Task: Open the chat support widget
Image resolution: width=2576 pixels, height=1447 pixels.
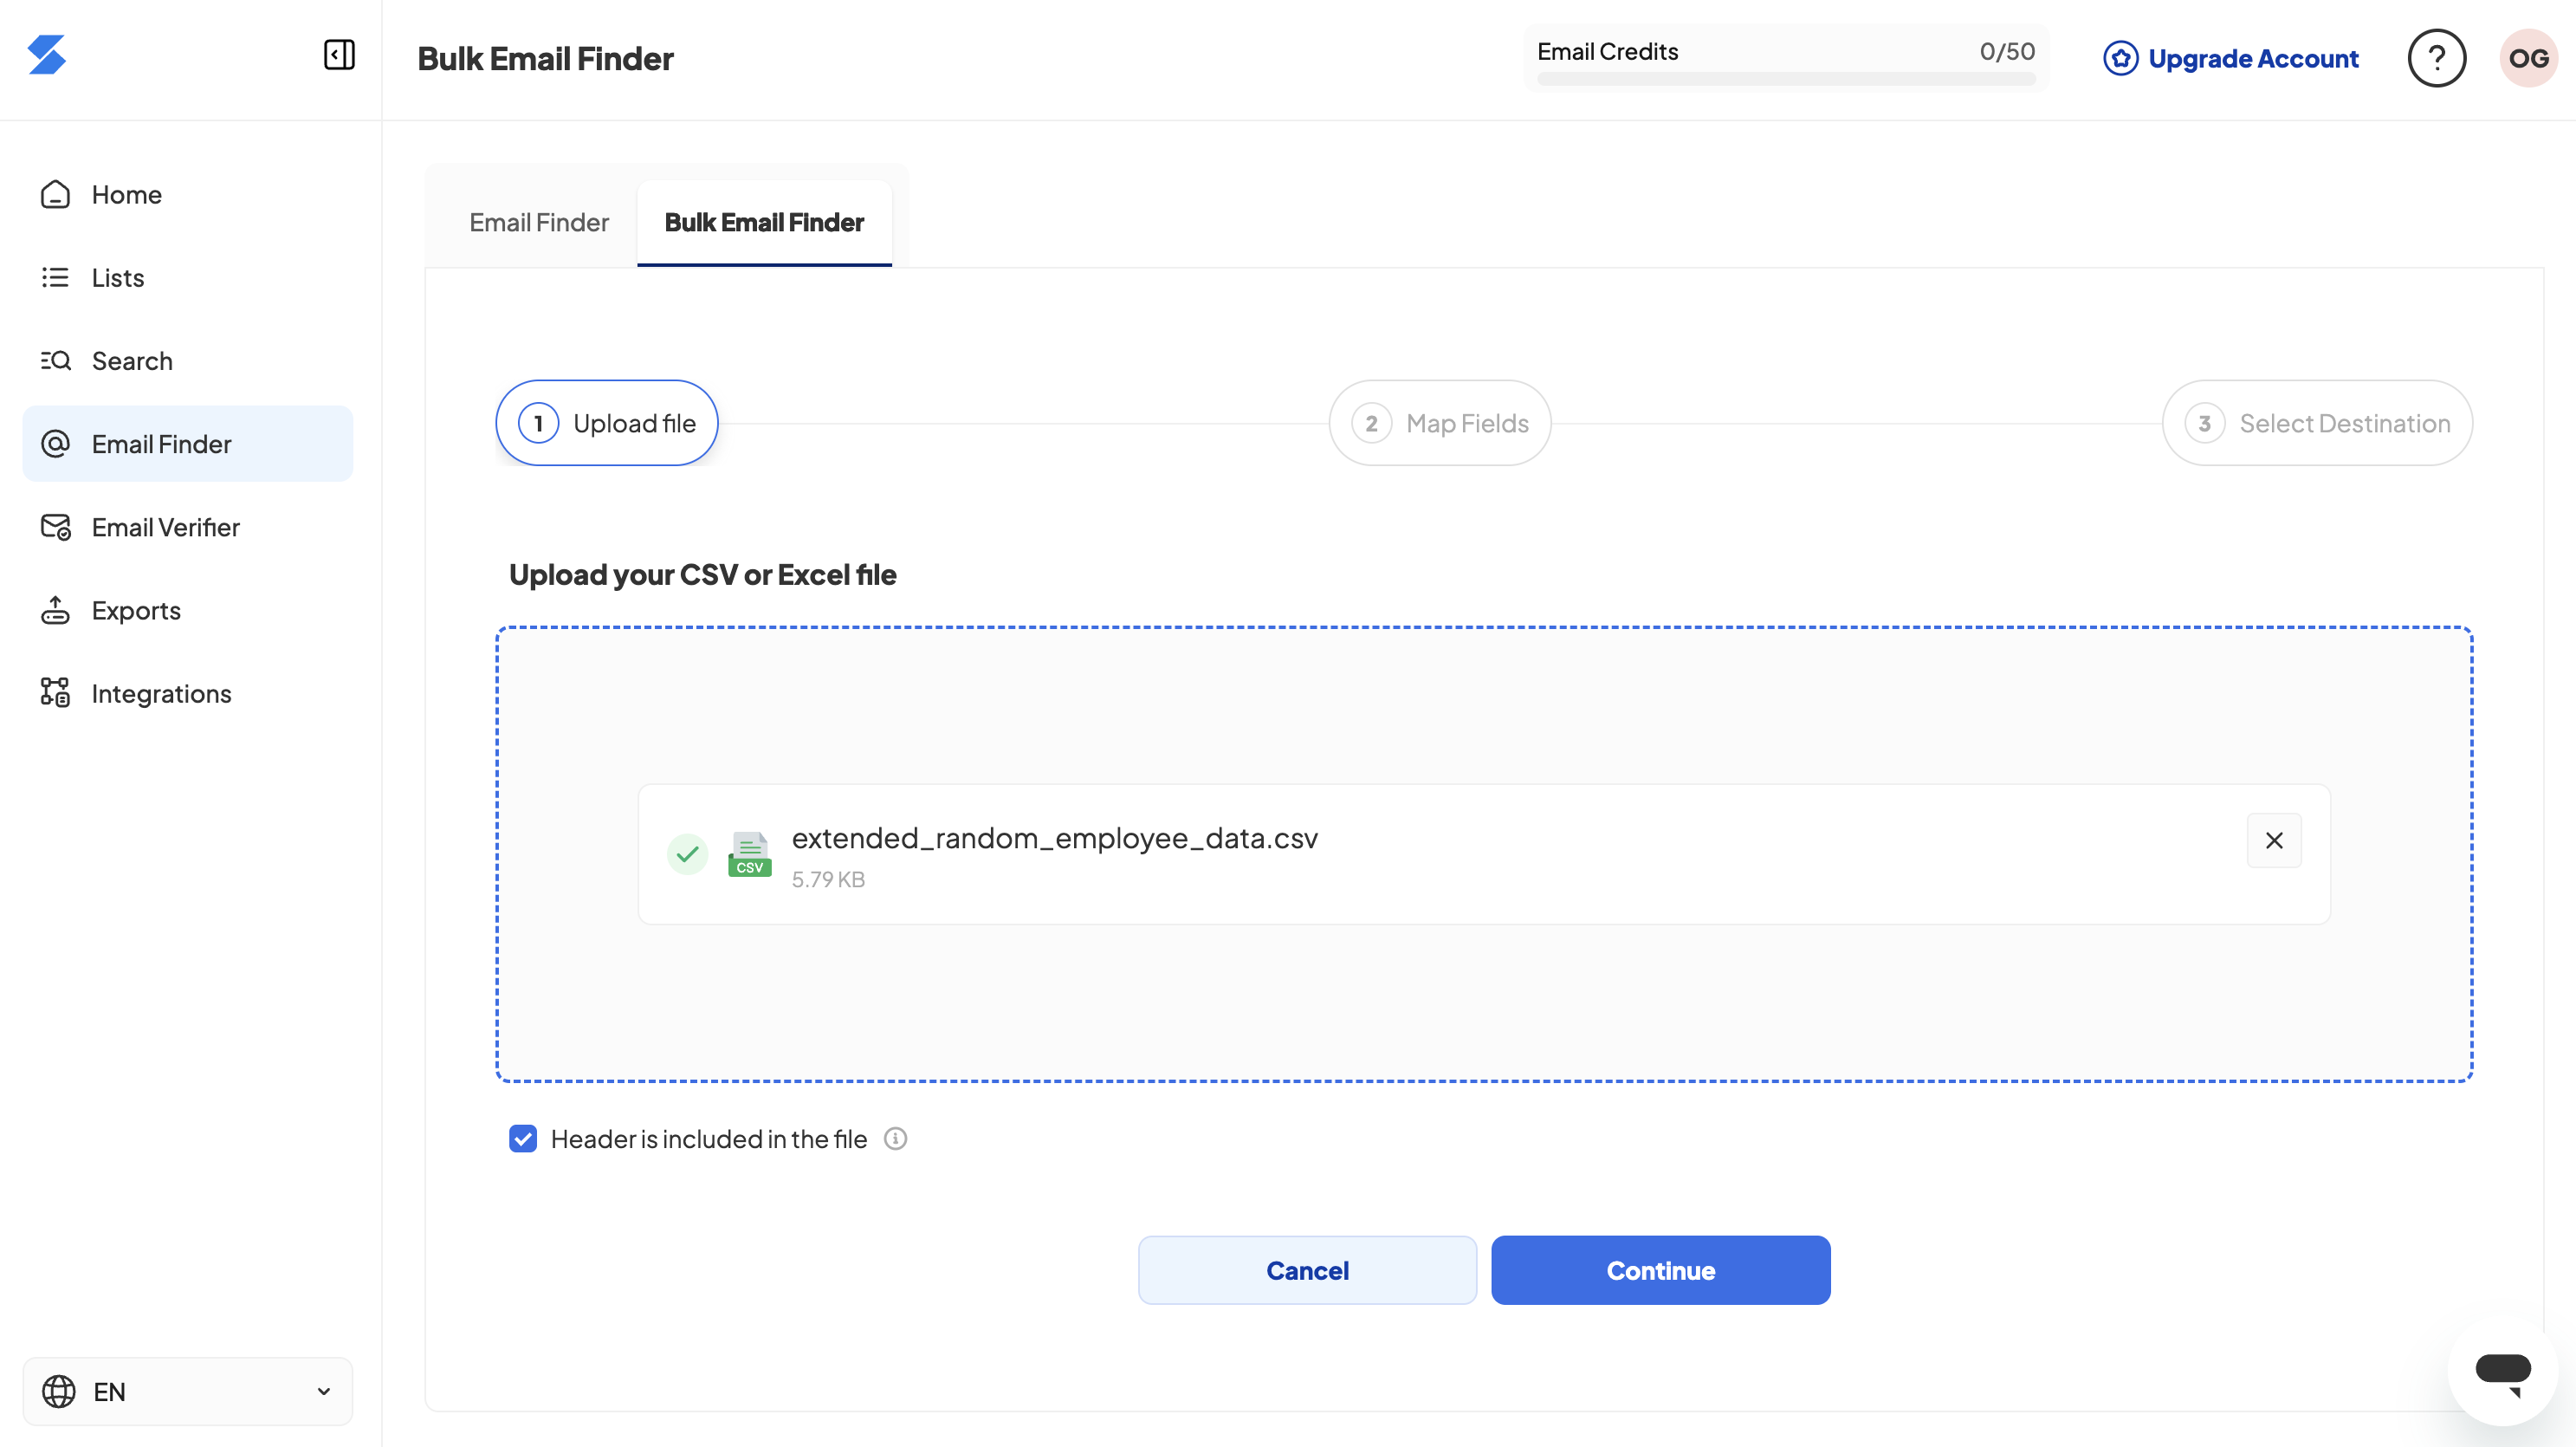Action: pos(2503,1369)
